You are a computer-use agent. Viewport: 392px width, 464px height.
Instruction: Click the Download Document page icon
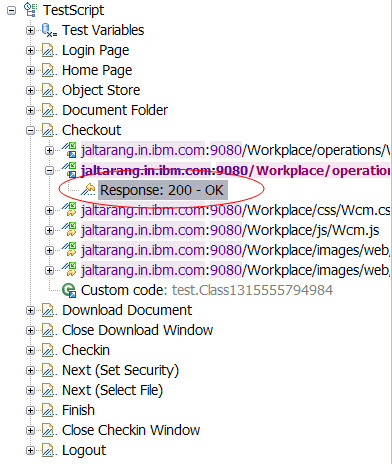pos(49,310)
